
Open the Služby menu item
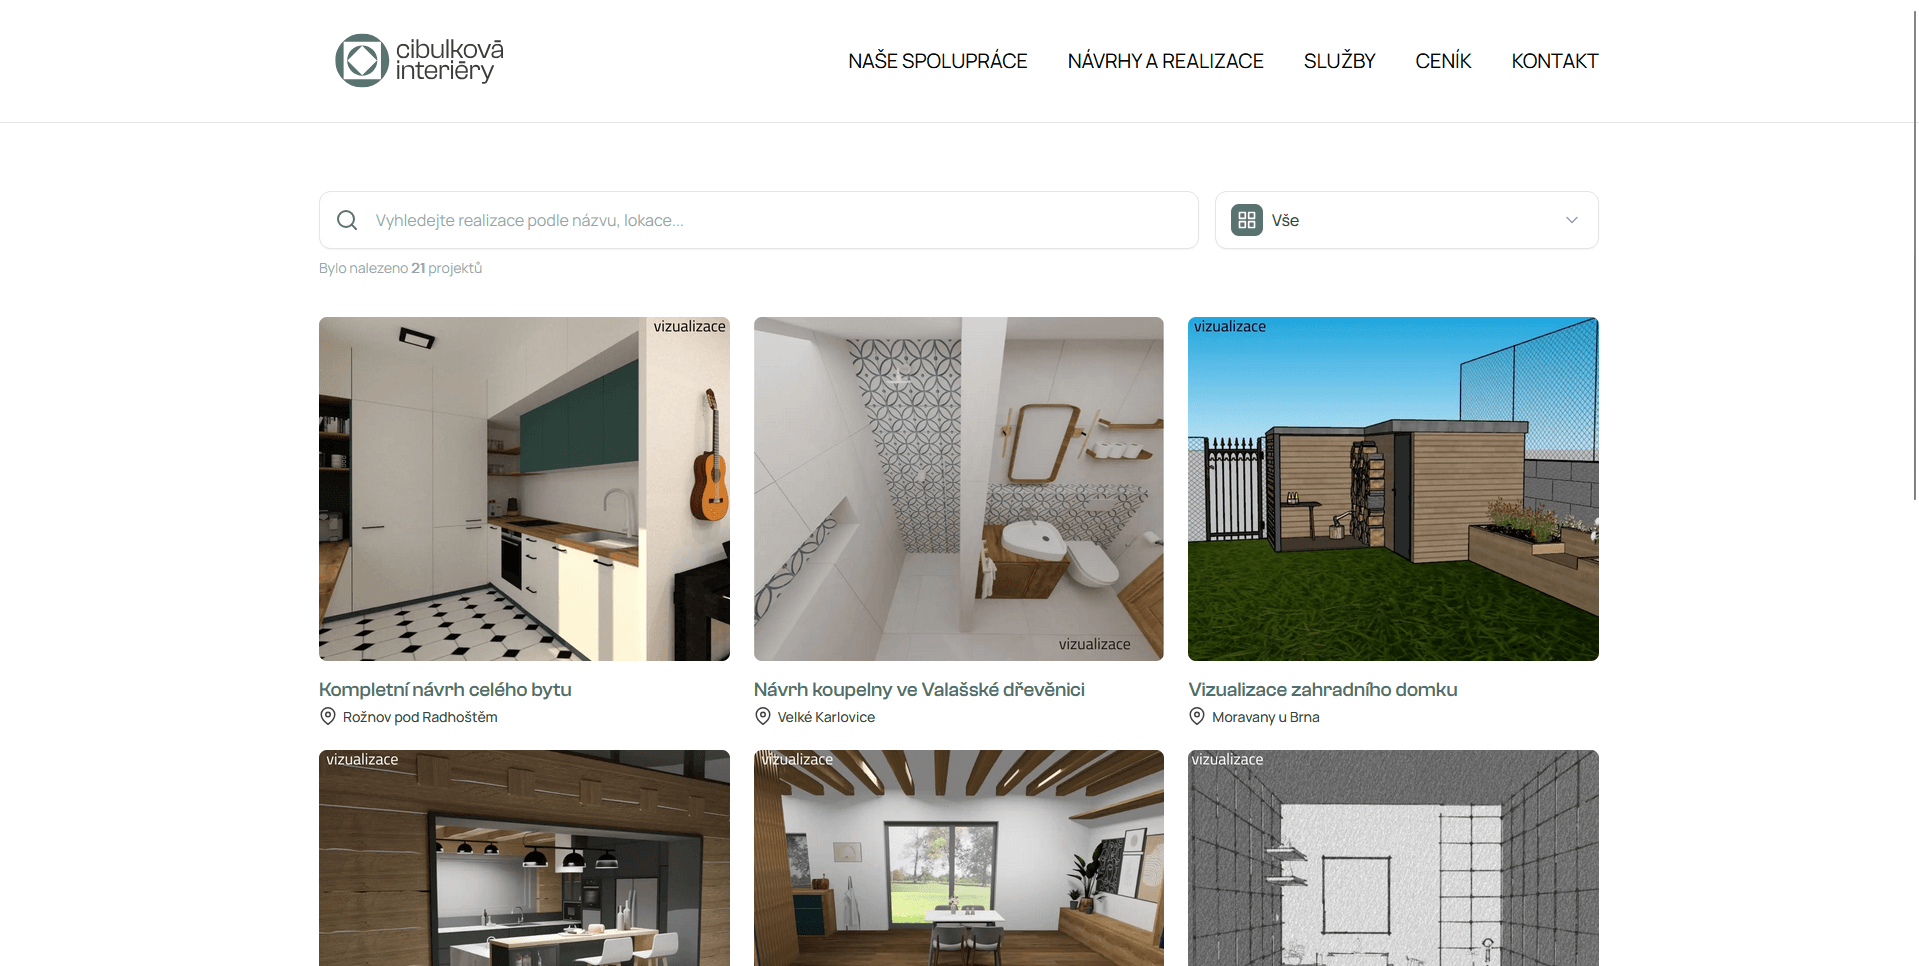point(1339,61)
